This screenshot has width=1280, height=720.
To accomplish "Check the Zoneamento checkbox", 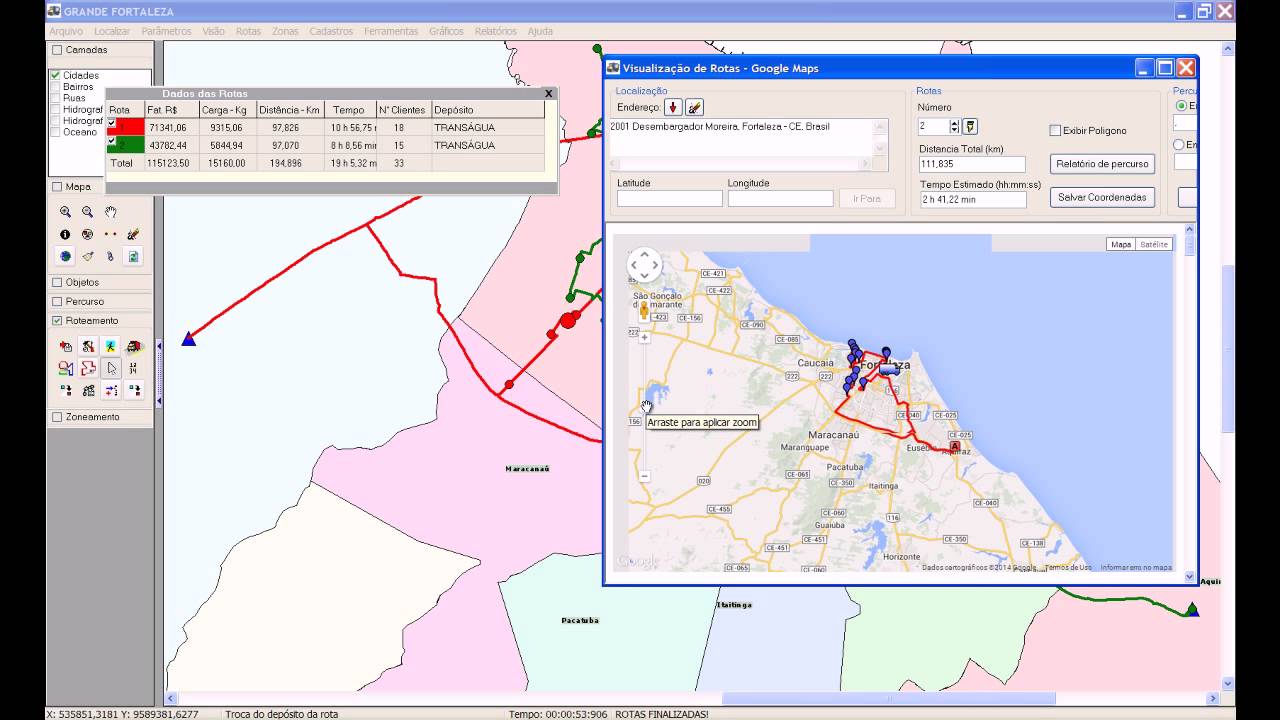I will tap(57, 417).
